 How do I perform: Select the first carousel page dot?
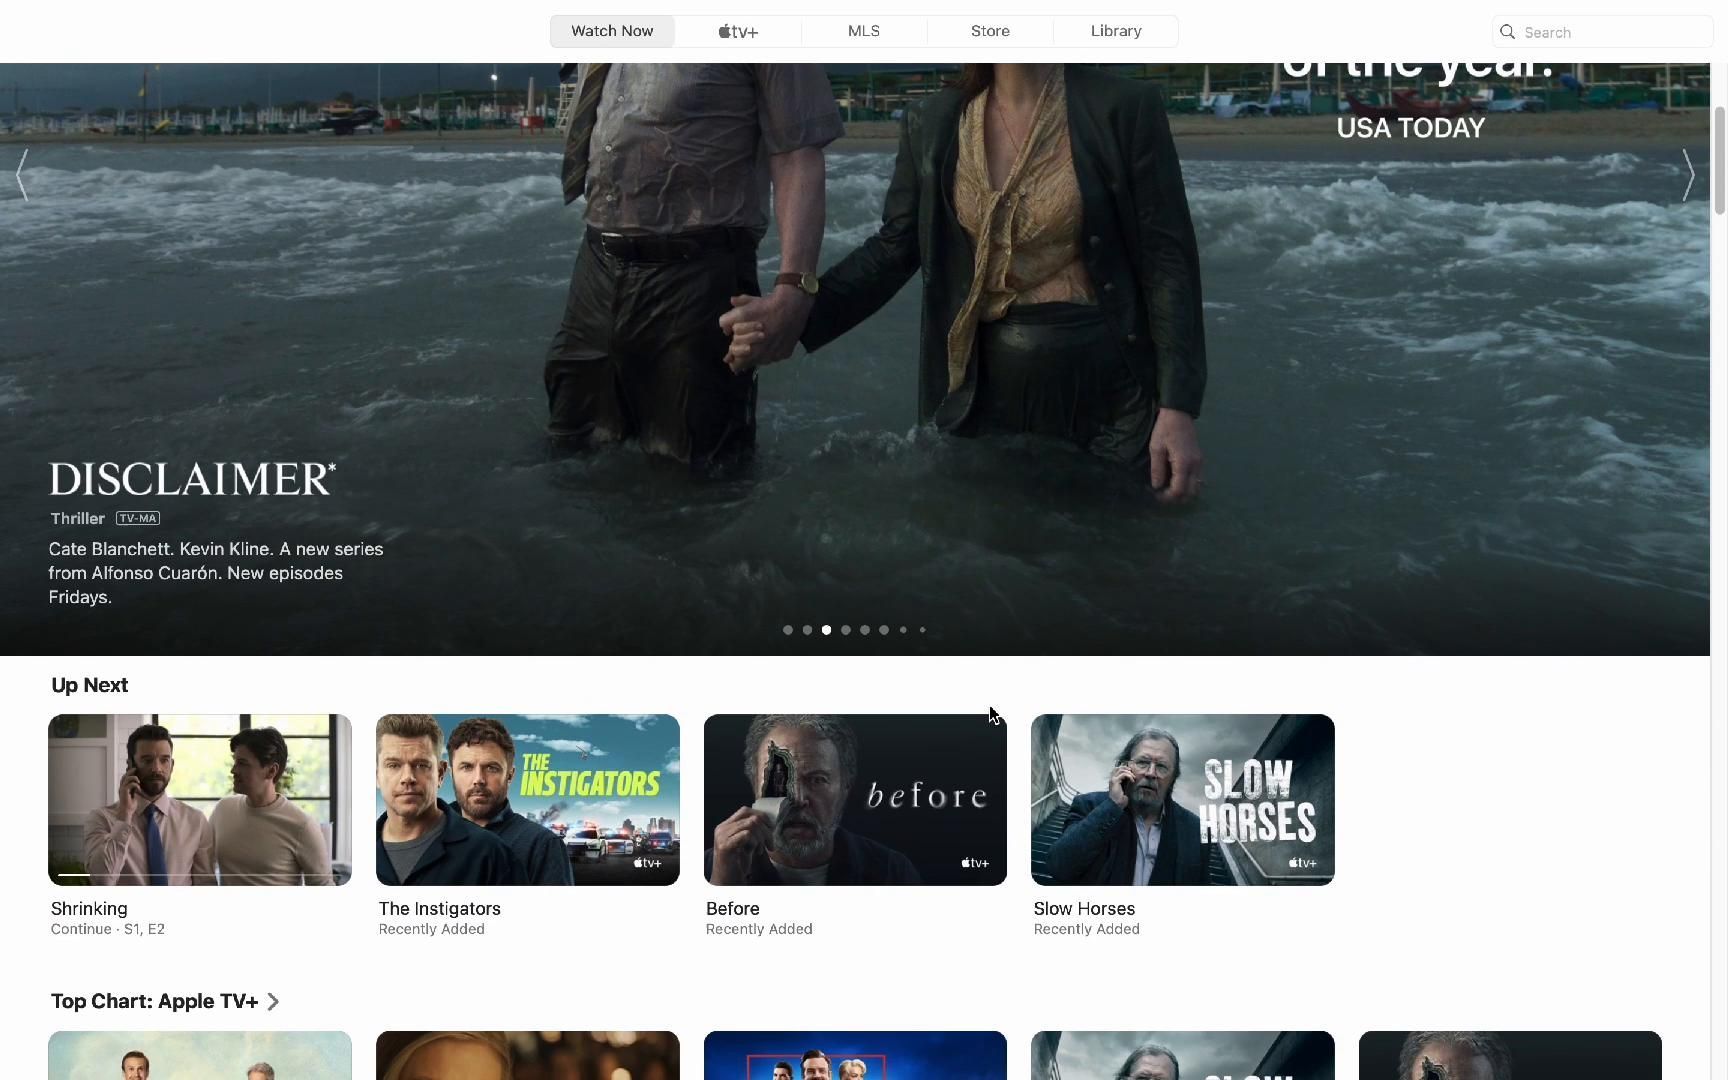(x=788, y=630)
